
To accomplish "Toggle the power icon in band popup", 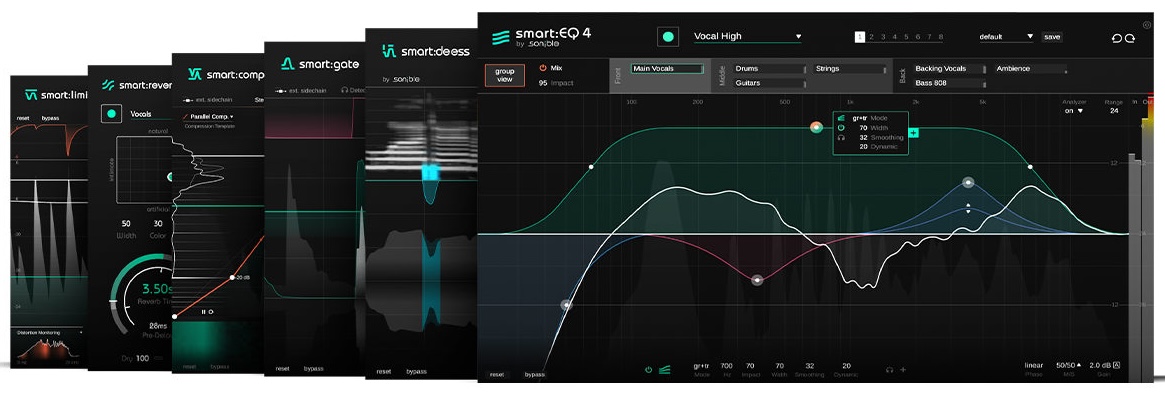I will click(x=841, y=127).
